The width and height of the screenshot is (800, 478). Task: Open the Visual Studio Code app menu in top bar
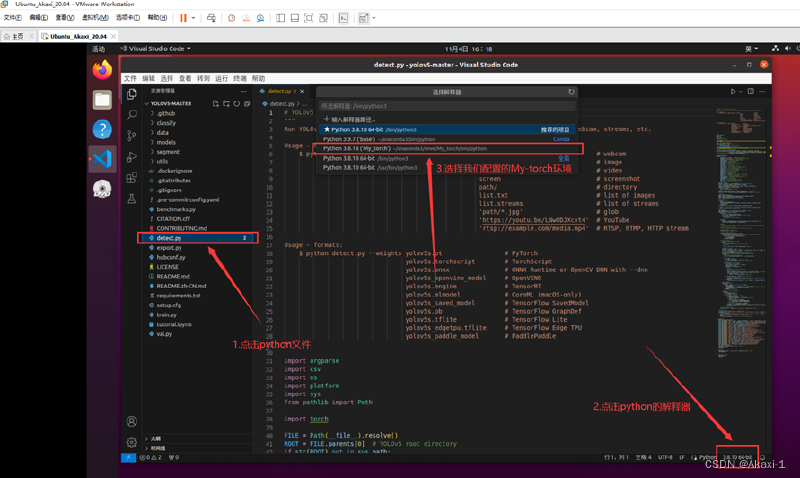click(x=156, y=48)
